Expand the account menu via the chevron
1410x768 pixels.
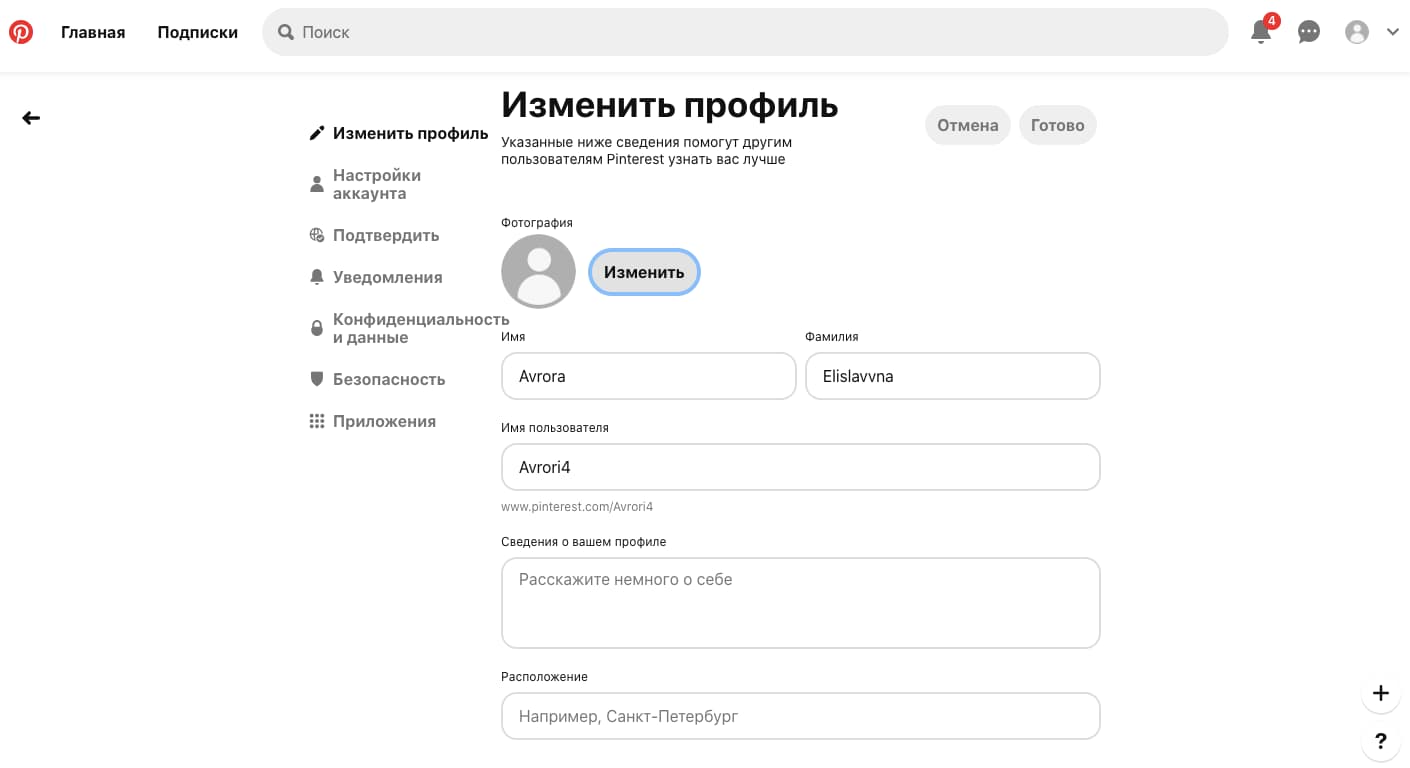[1393, 31]
